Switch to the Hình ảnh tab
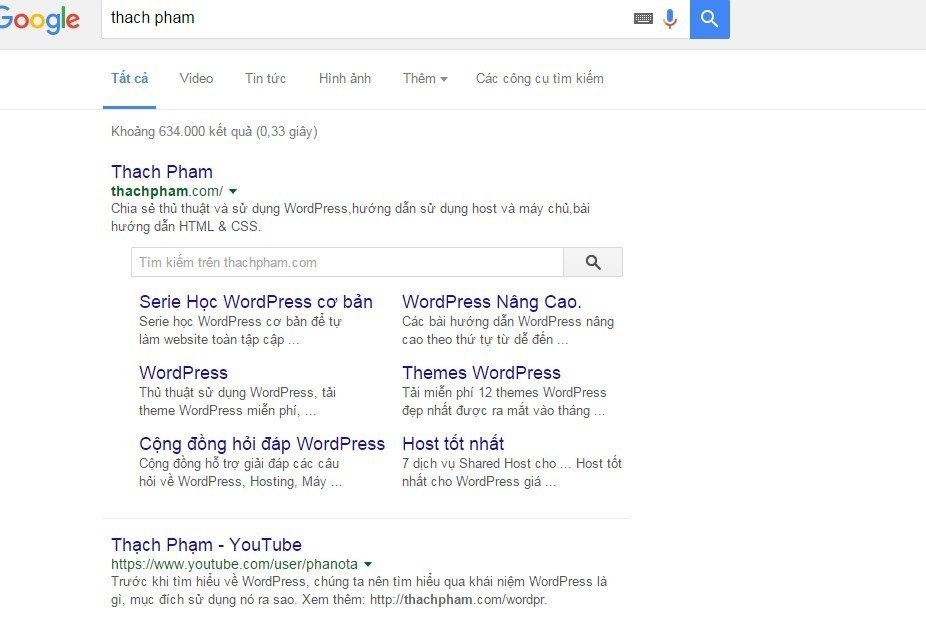The image size is (926, 618). [344, 79]
